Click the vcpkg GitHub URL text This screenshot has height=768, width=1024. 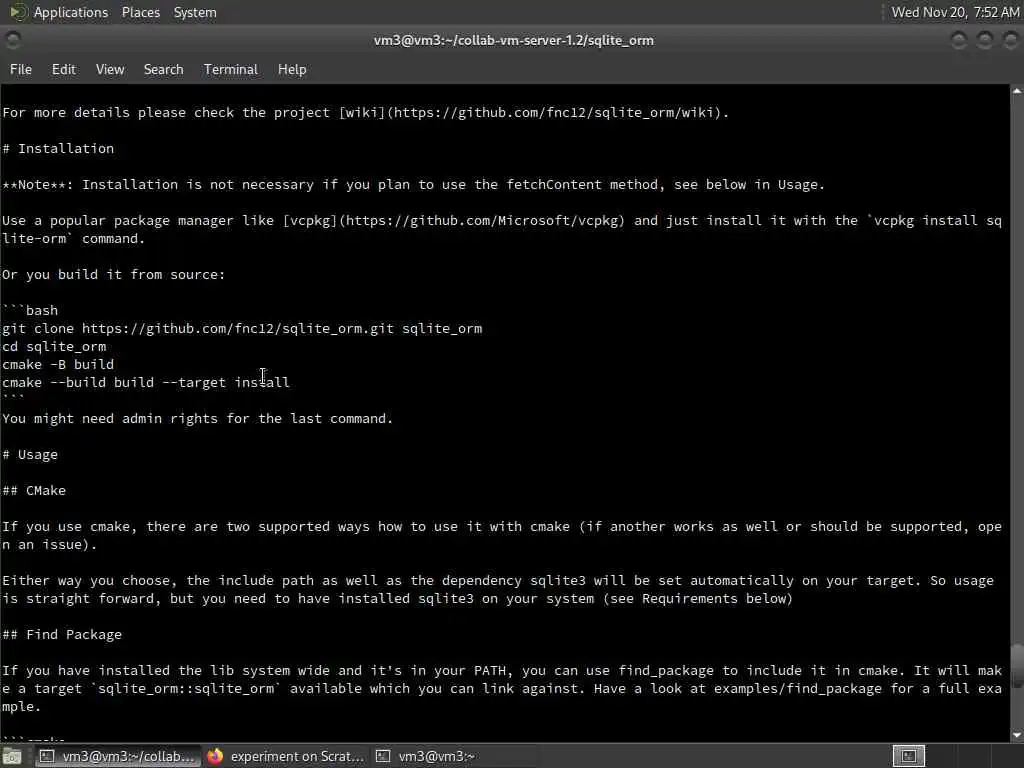pyautogui.click(x=481, y=220)
